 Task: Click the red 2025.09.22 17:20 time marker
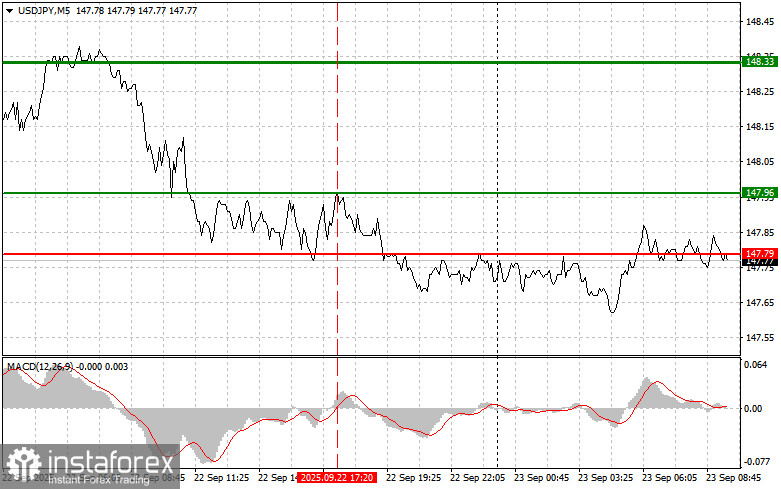337,478
